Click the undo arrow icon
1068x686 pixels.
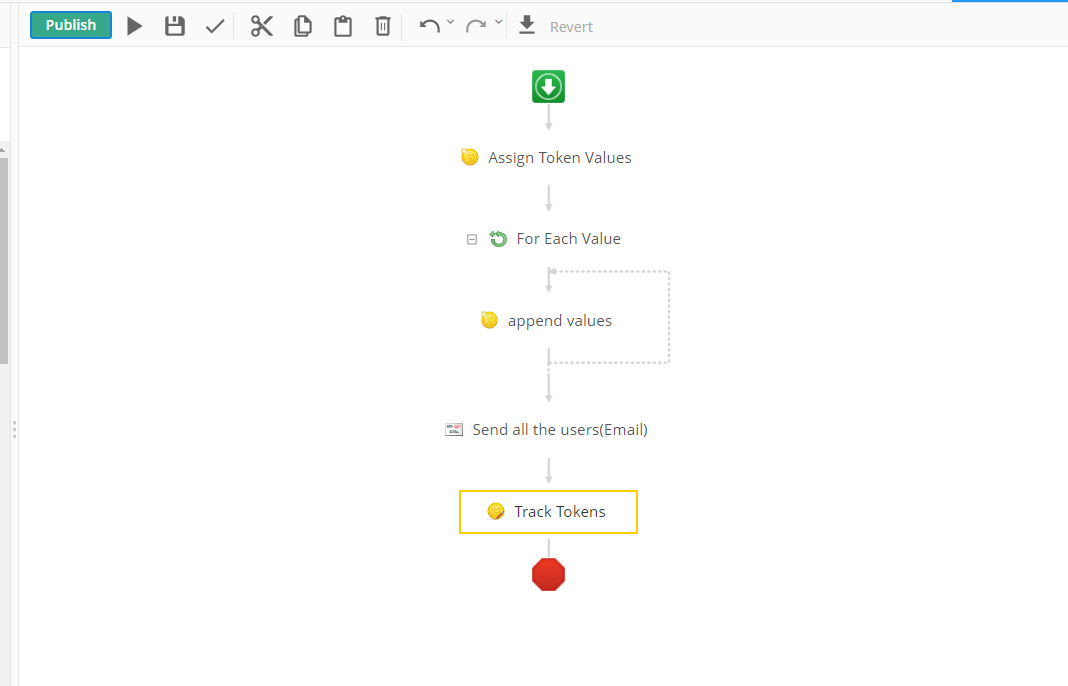(430, 26)
